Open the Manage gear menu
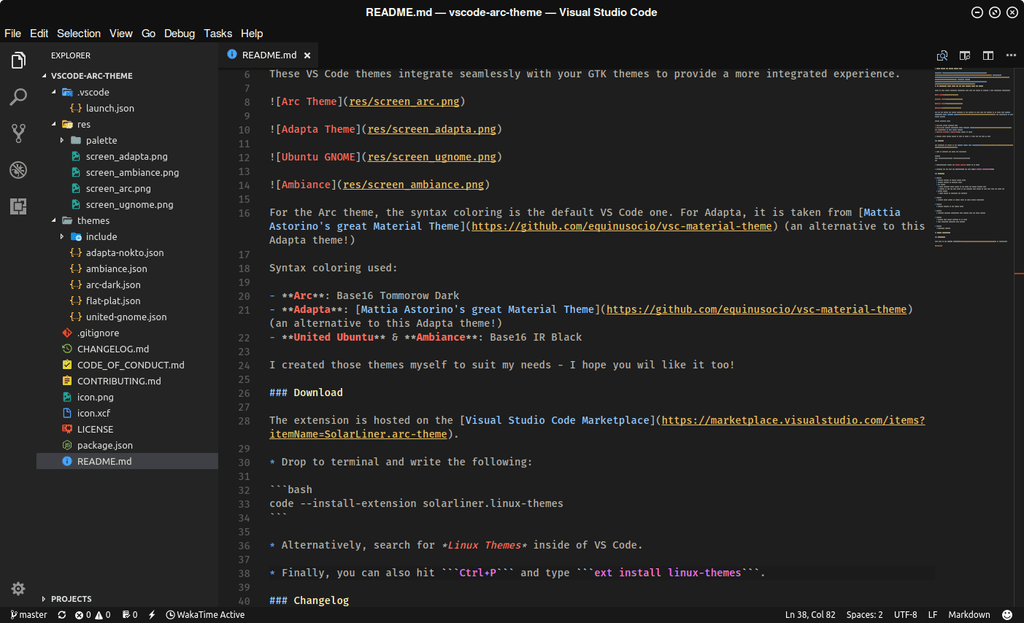This screenshot has width=1024, height=623. [x=18, y=589]
